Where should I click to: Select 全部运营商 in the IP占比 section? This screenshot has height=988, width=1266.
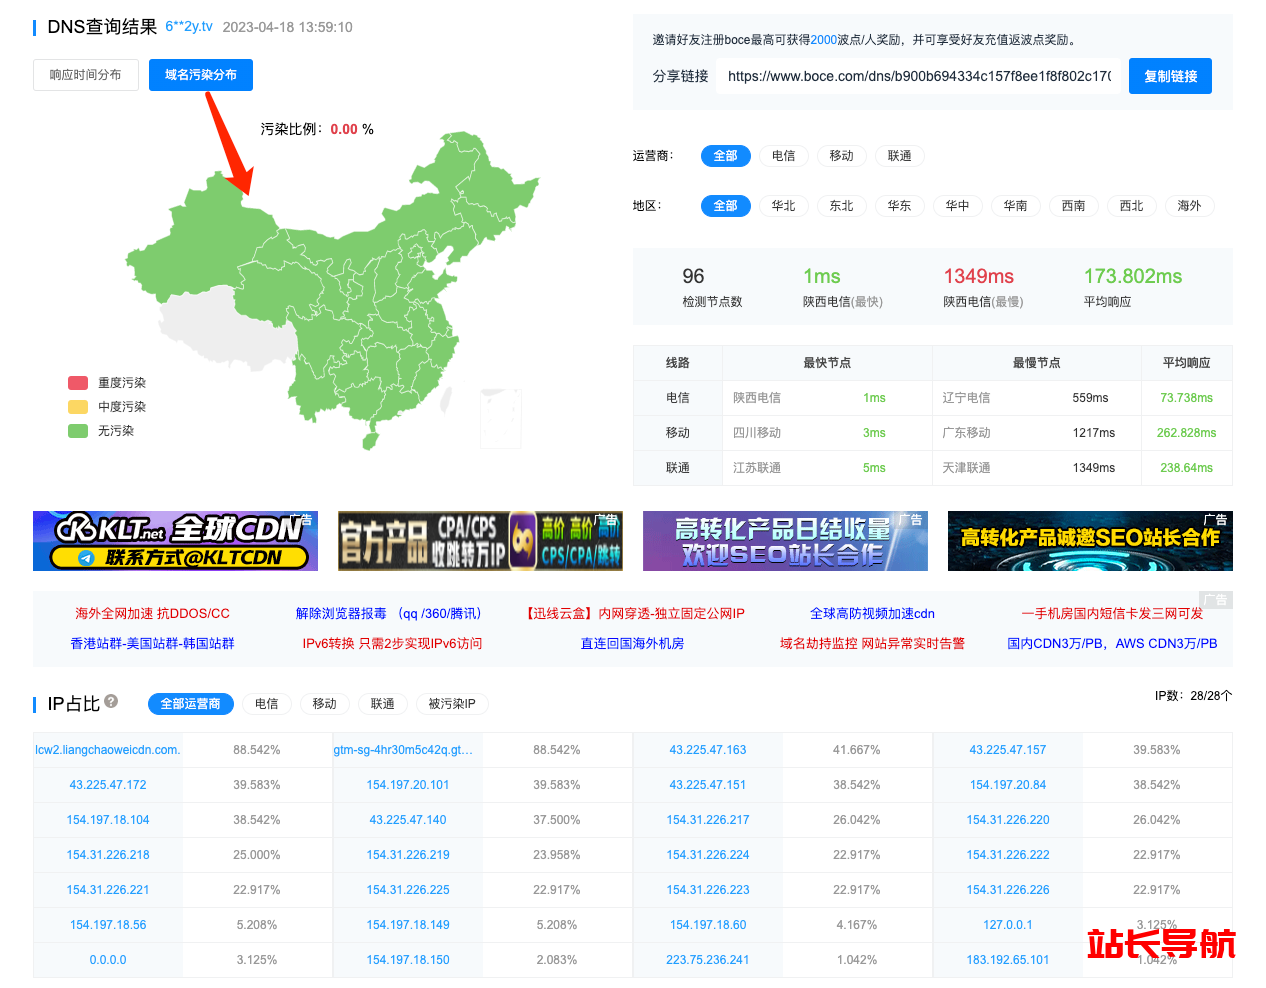click(191, 704)
